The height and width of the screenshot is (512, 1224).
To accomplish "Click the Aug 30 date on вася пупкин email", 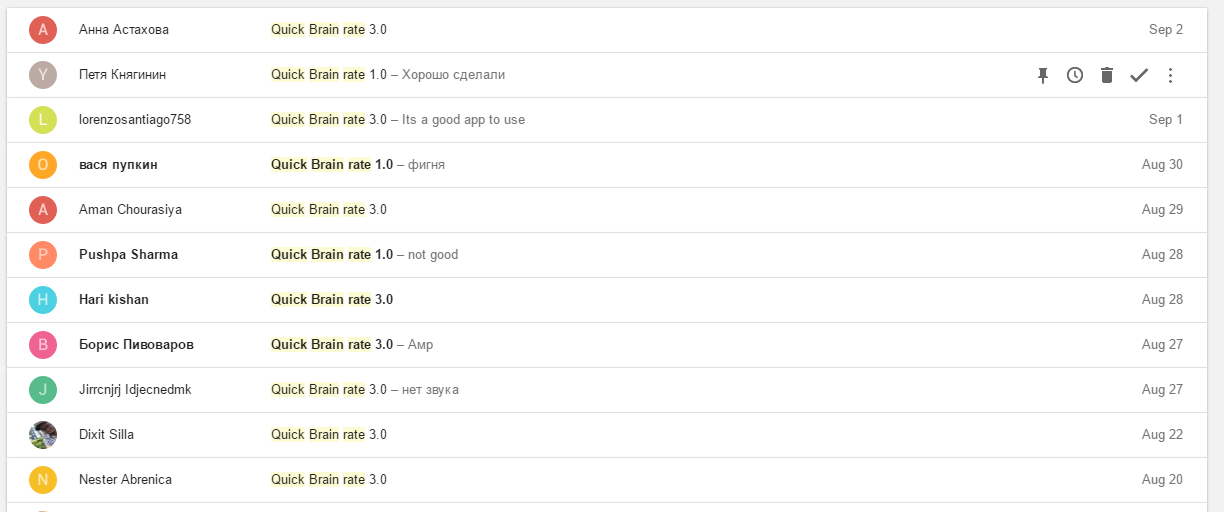I will pyautogui.click(x=1162, y=165).
